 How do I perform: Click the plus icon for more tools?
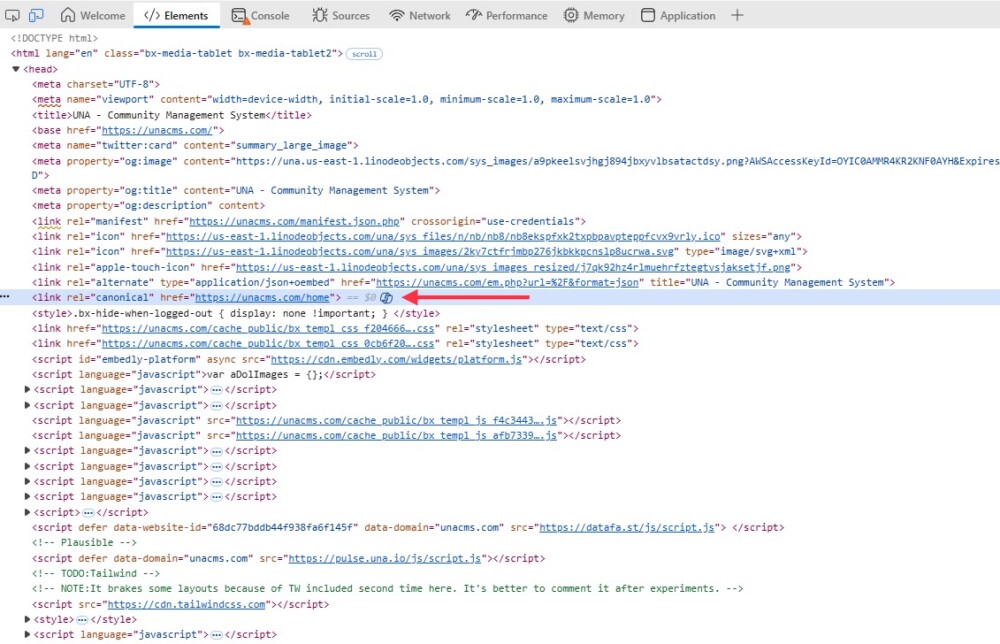[x=737, y=15]
